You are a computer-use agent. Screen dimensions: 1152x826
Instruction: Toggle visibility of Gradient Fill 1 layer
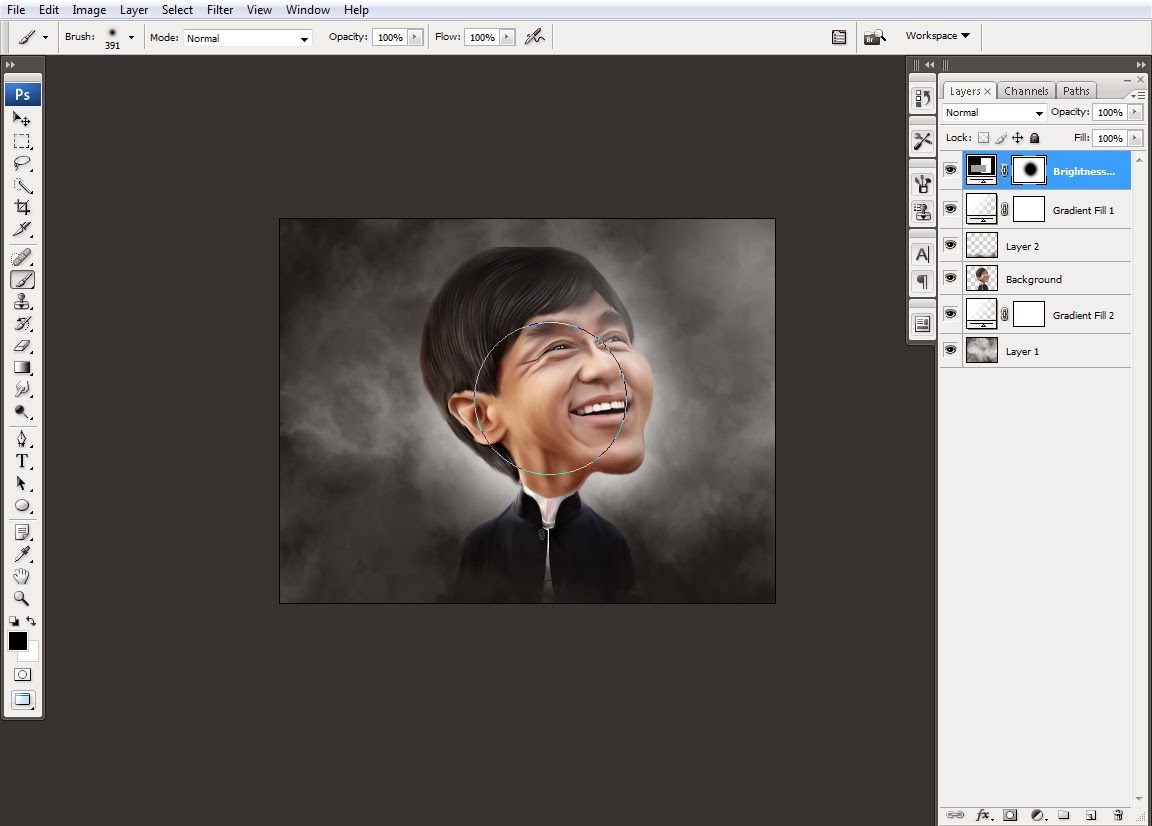point(950,210)
